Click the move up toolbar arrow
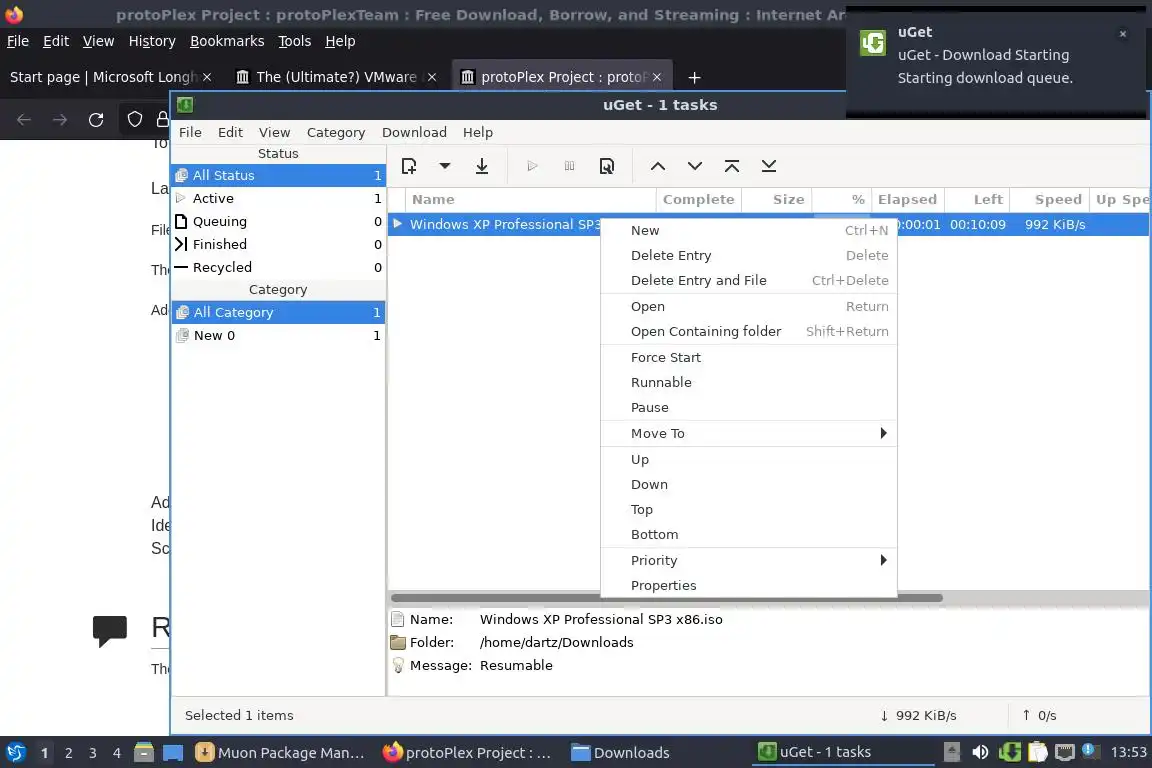This screenshot has width=1152, height=768. 658,166
